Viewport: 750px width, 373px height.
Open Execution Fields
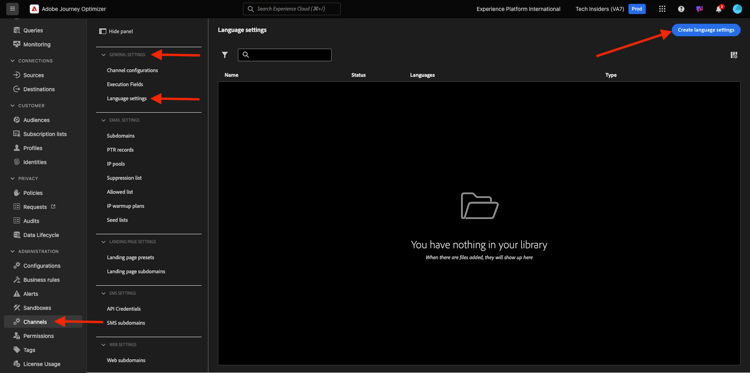(125, 84)
